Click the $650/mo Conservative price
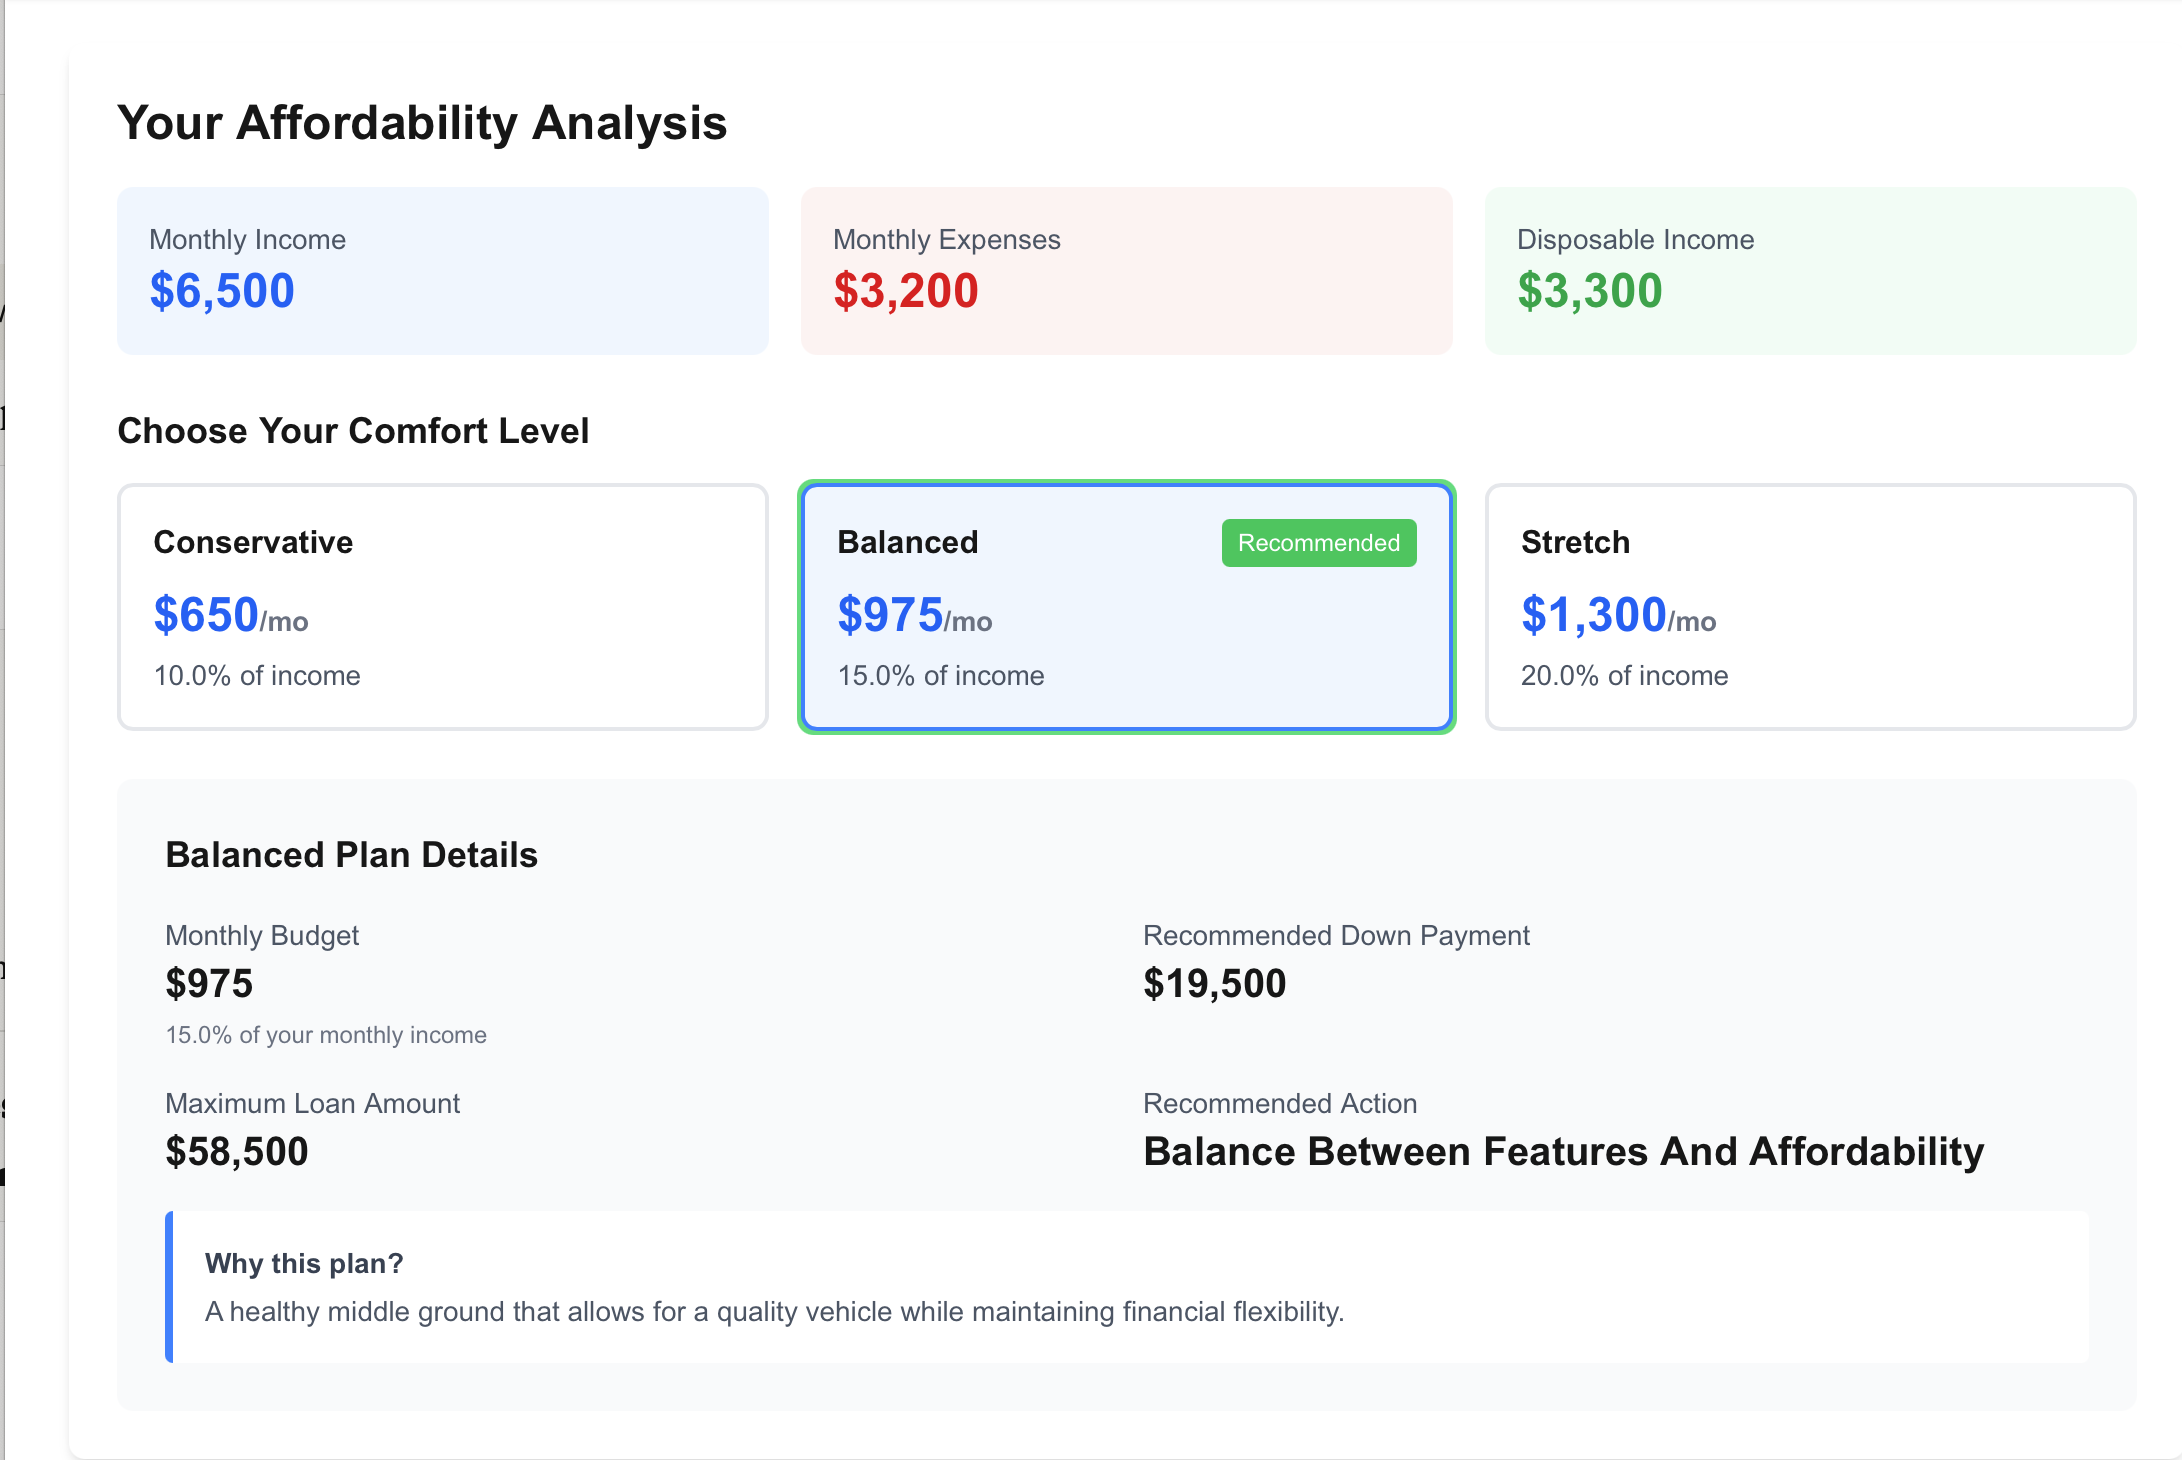This screenshot has width=2182, height=1460. (x=231, y=615)
